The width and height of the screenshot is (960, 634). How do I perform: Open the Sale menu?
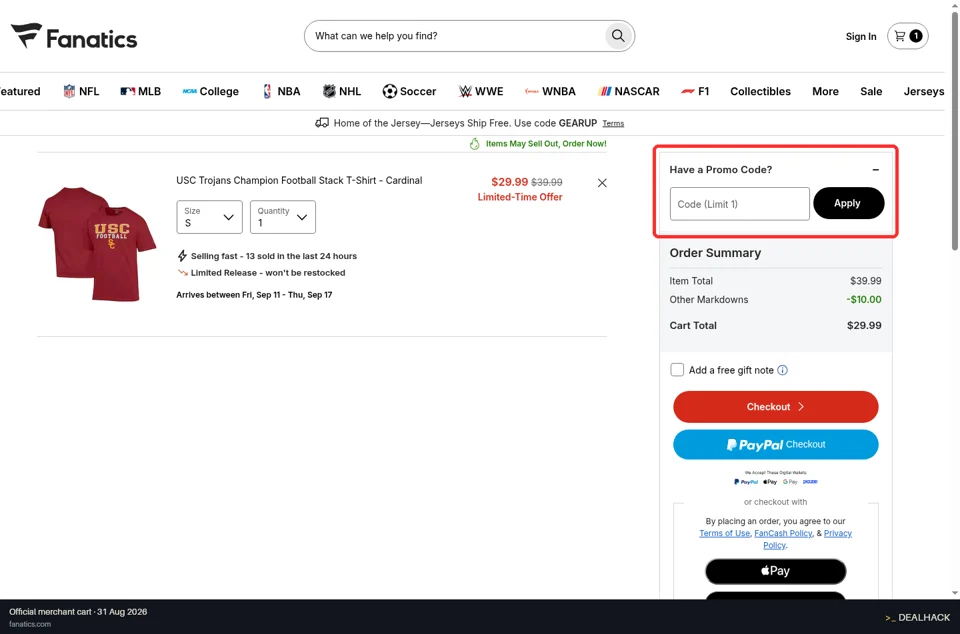pyautogui.click(x=871, y=91)
